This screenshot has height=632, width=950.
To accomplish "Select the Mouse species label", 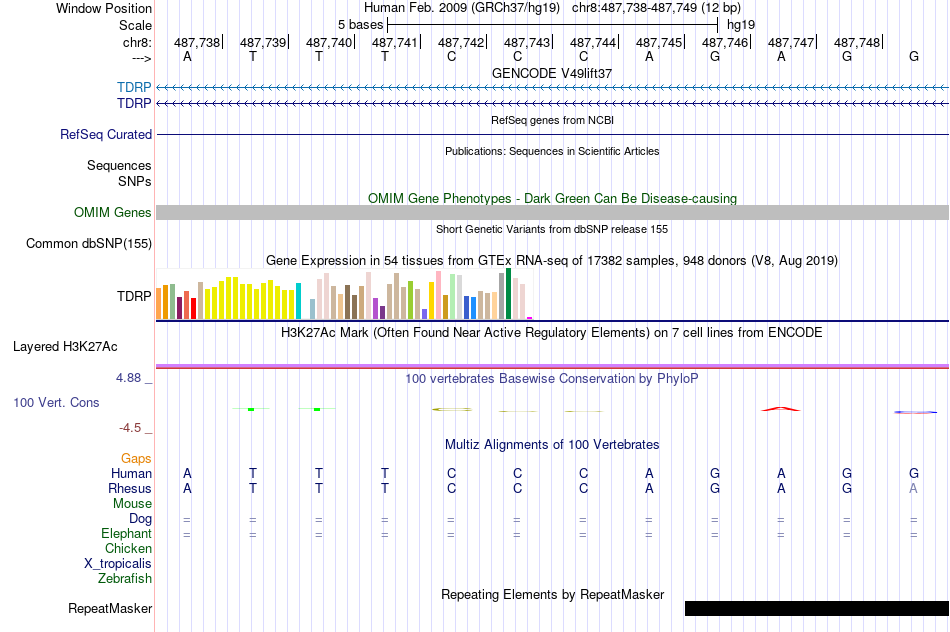I will click(x=132, y=504).
